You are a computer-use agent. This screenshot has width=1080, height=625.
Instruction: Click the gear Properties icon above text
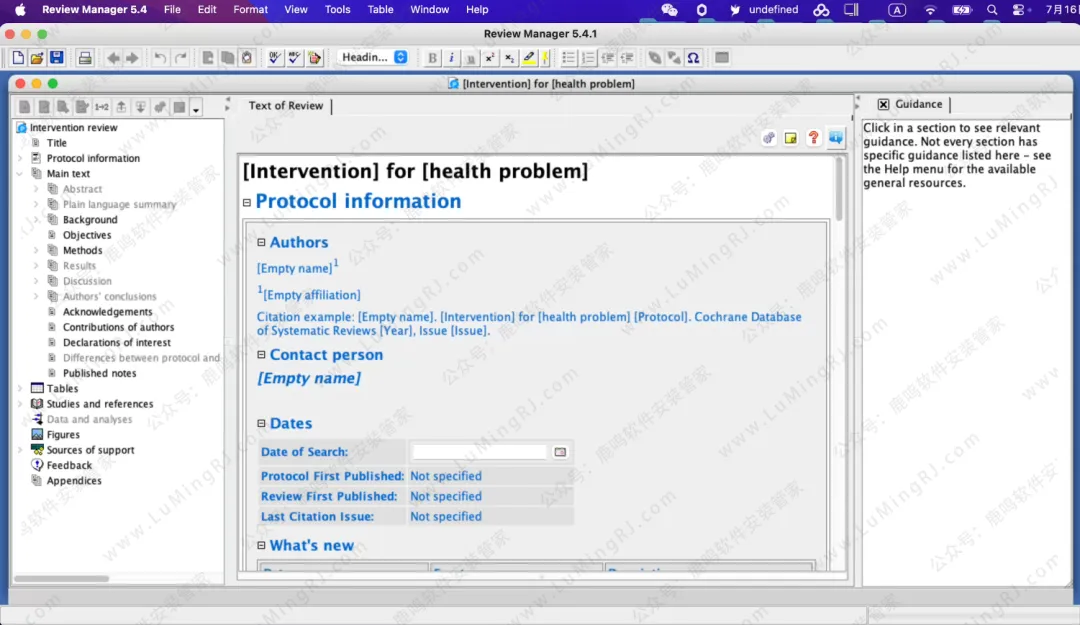[768, 138]
